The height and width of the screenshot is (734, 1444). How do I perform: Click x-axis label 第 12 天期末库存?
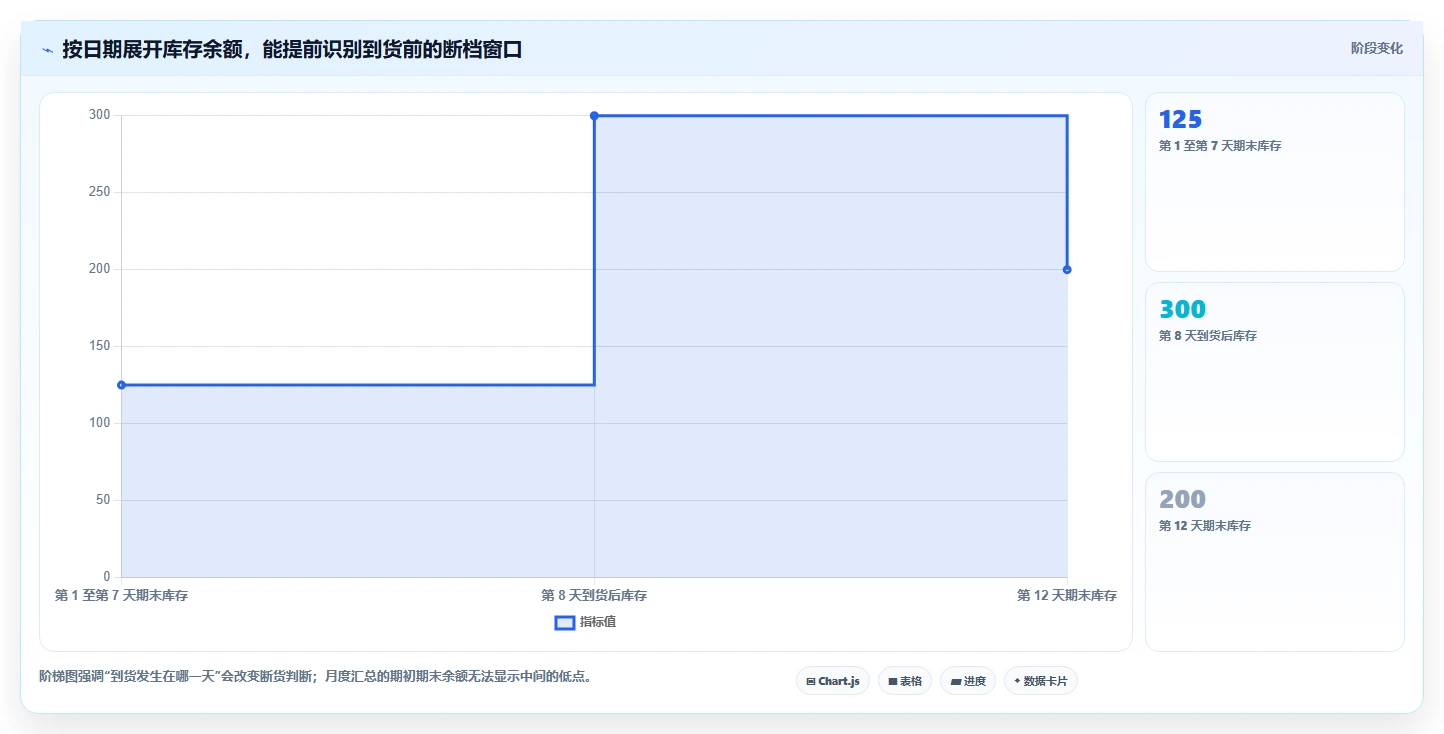click(x=1067, y=596)
